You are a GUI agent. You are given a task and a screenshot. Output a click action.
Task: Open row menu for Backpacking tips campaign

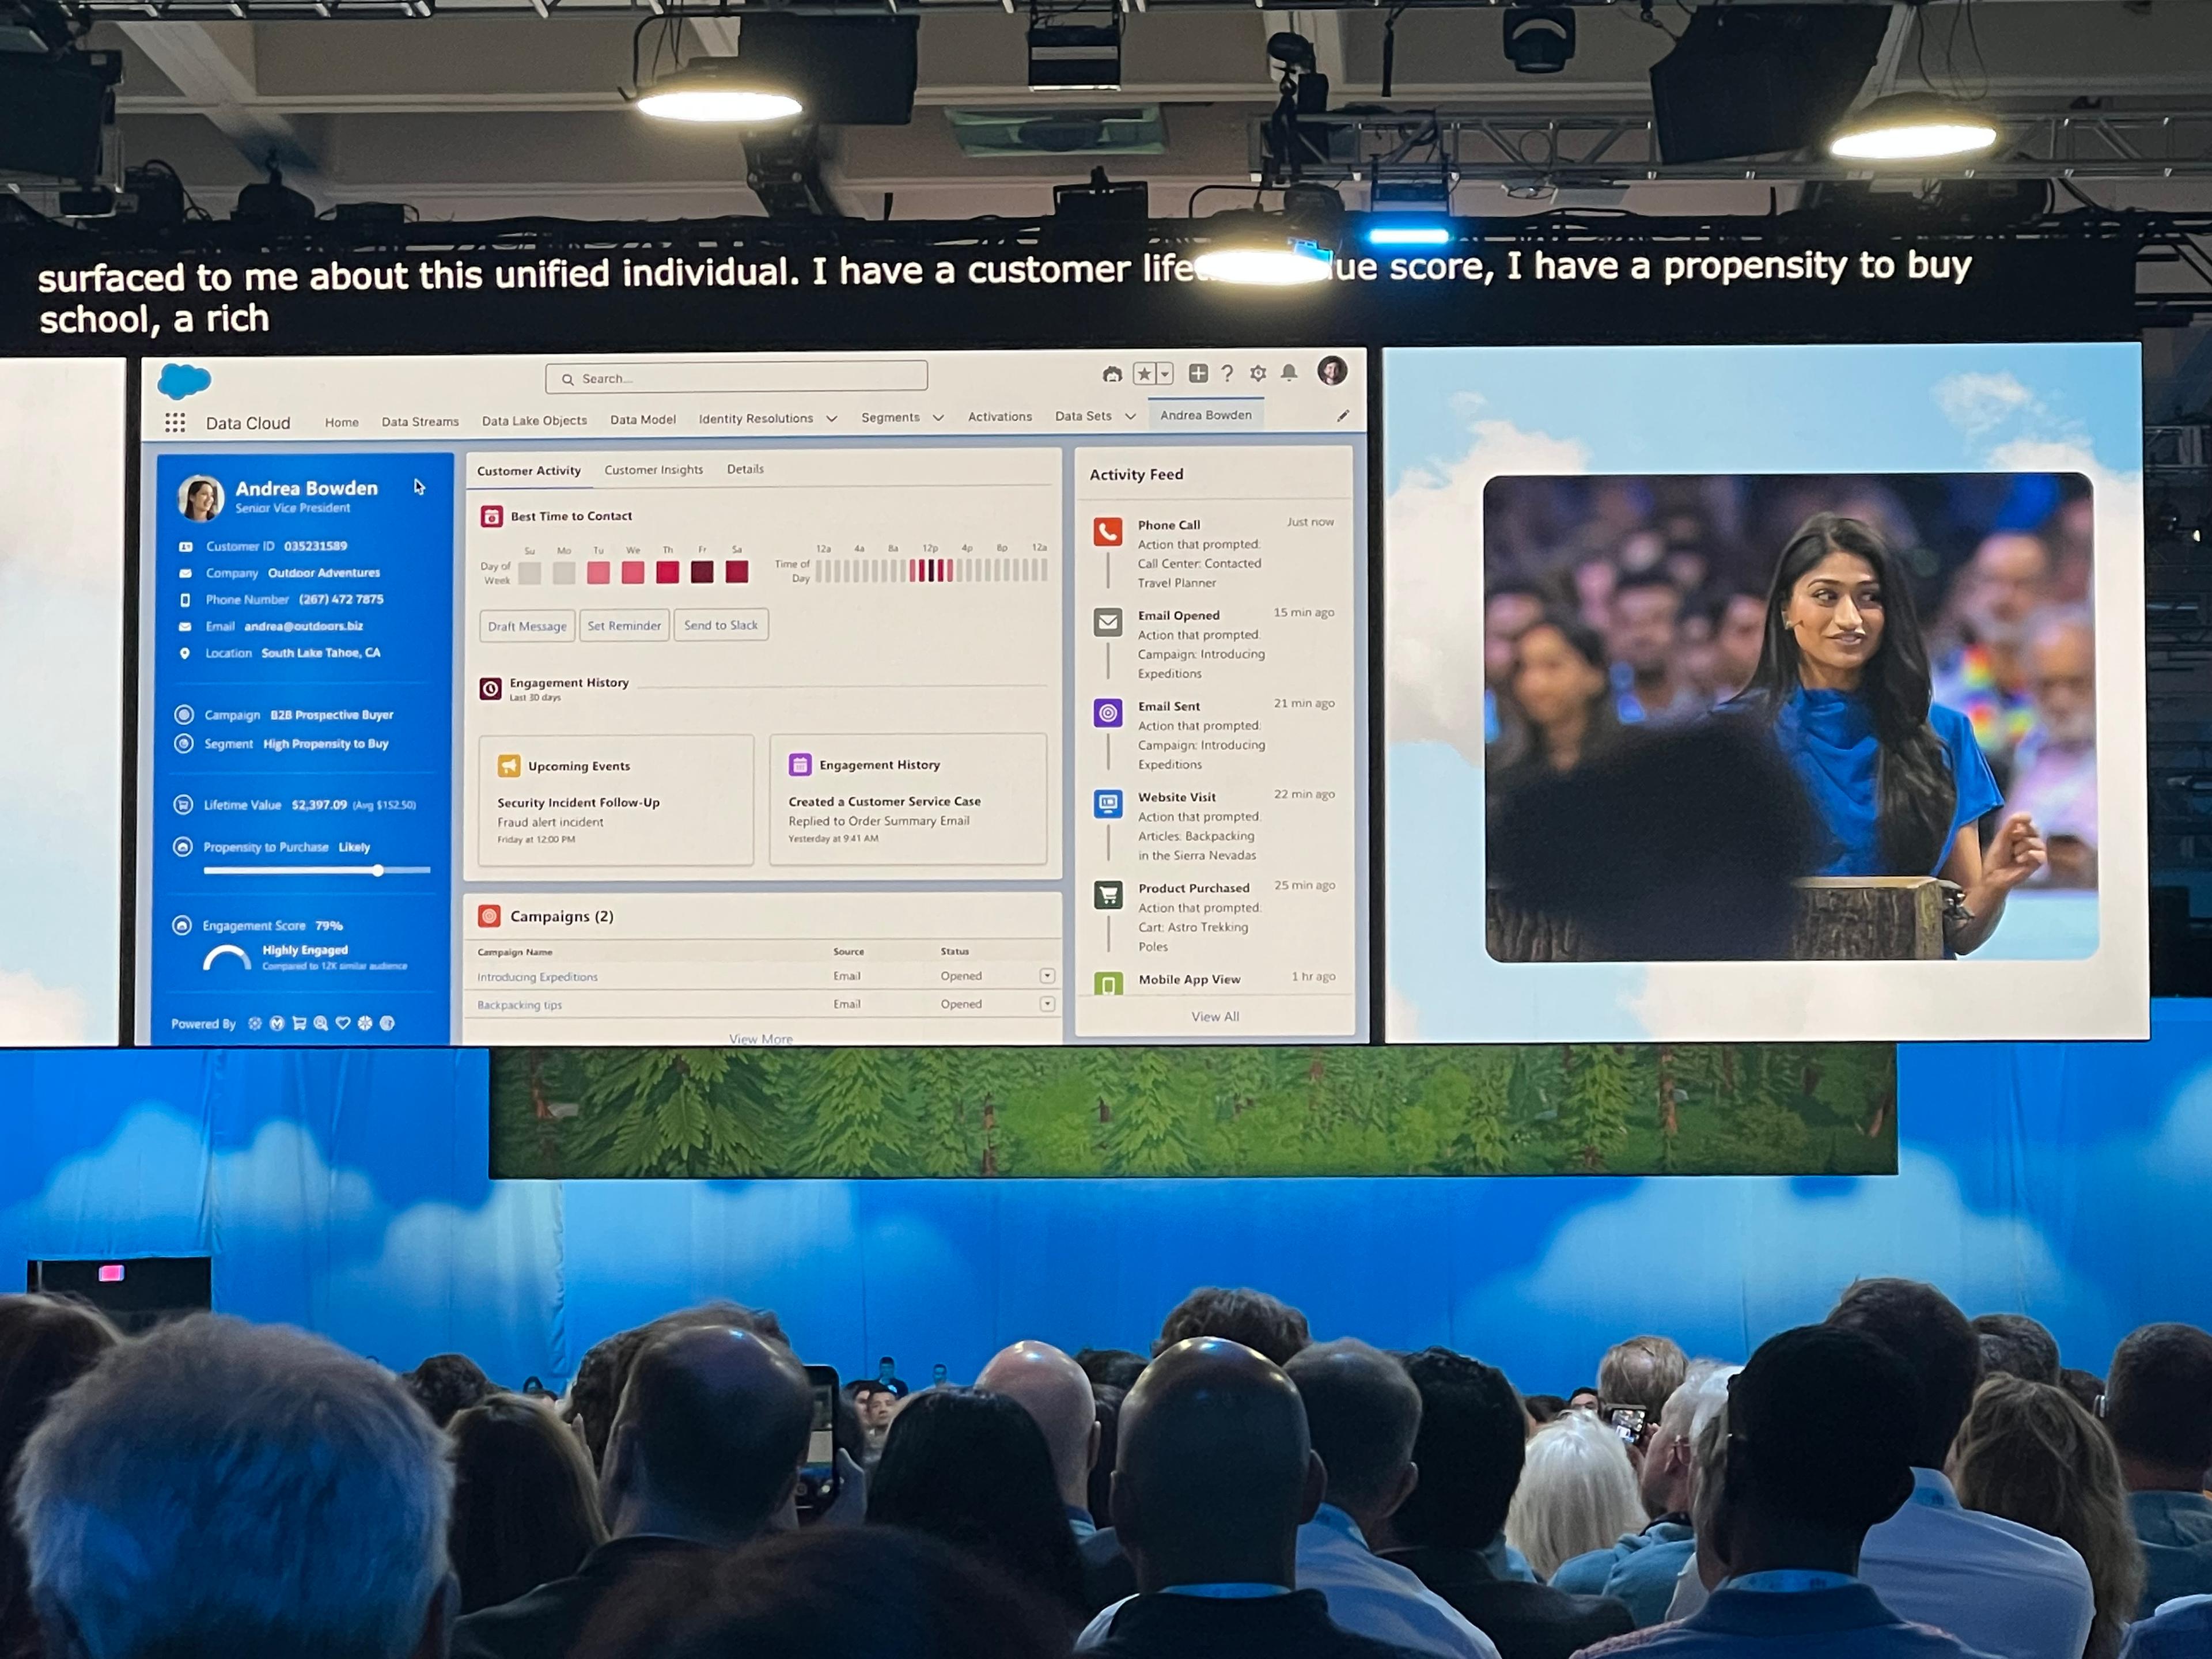[x=1047, y=1004]
